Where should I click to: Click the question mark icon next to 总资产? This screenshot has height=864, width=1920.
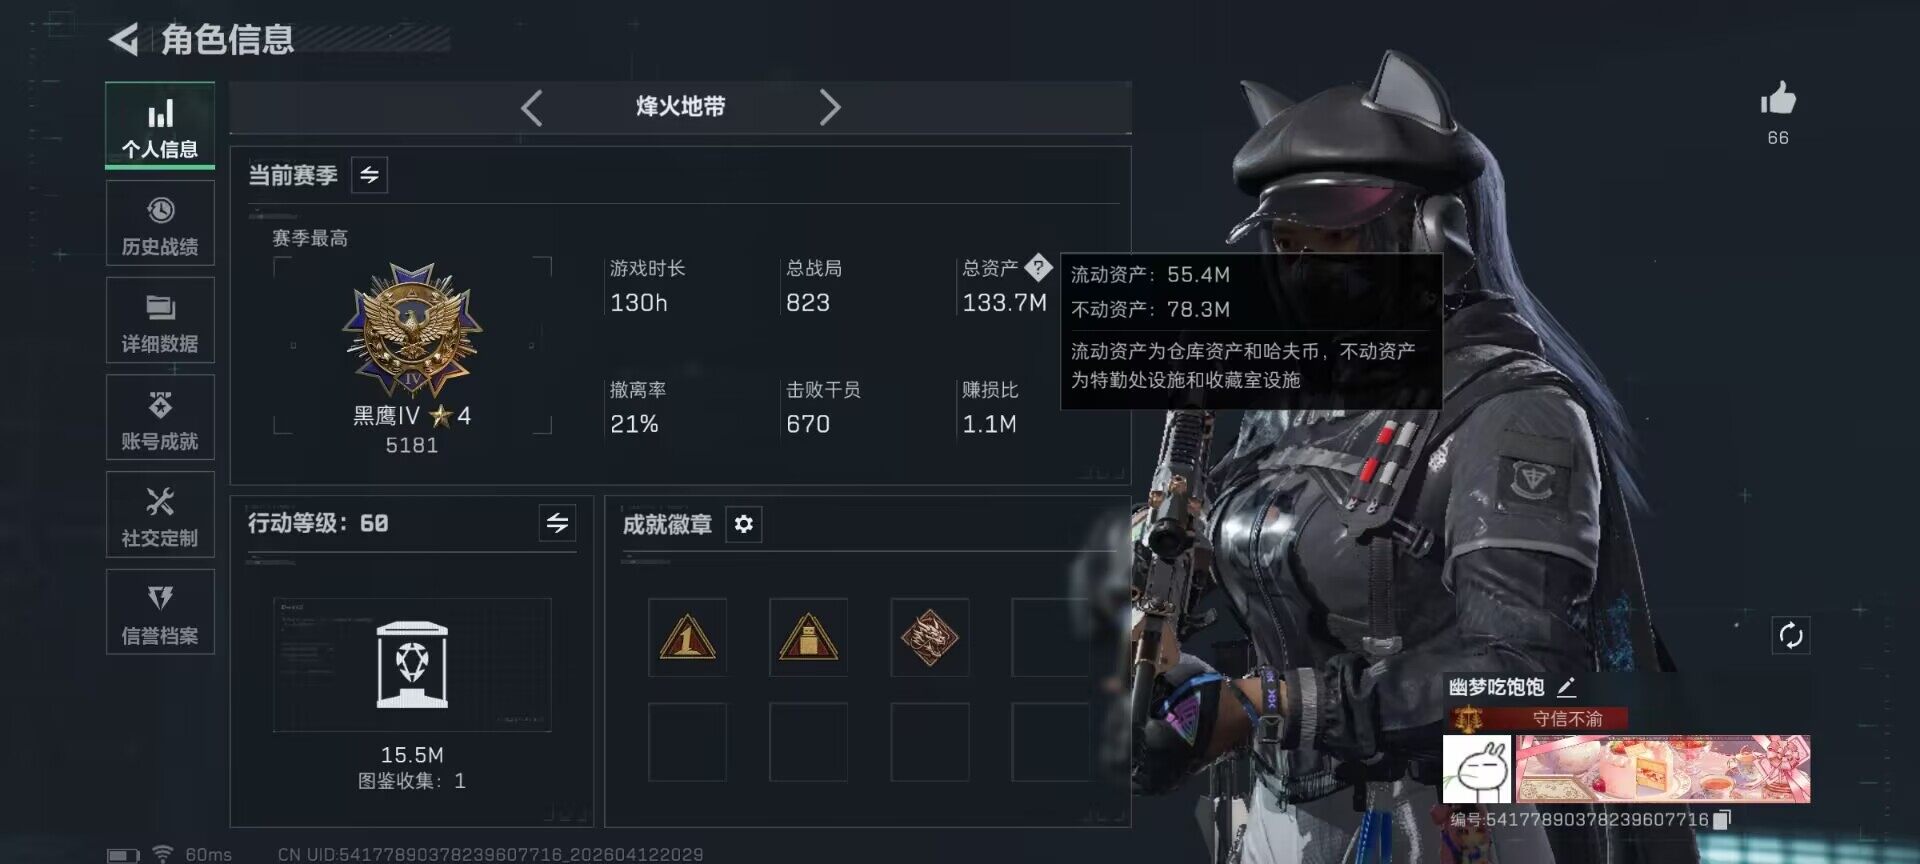(1038, 267)
